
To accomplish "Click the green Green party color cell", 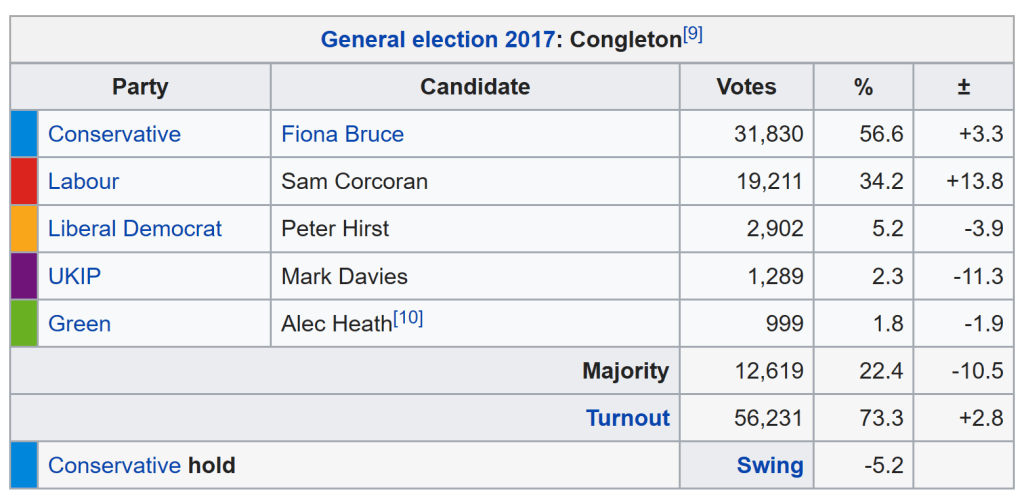I will click(24, 323).
